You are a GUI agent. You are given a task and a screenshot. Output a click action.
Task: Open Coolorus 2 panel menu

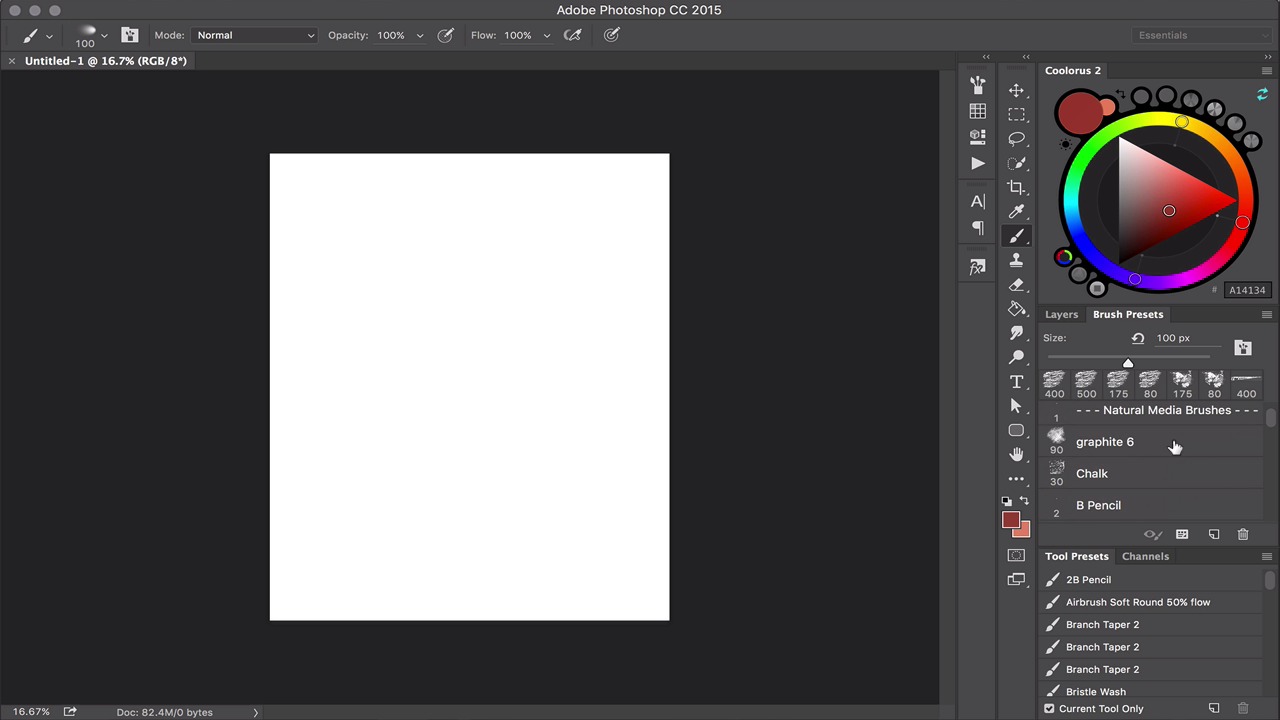click(1266, 71)
